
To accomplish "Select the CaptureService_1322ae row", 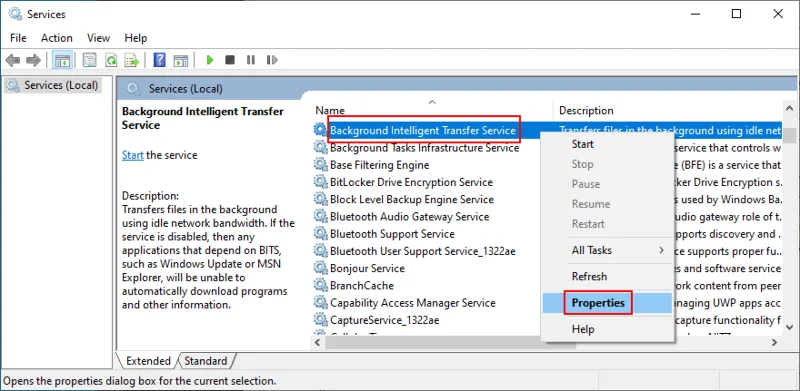I will click(x=385, y=320).
